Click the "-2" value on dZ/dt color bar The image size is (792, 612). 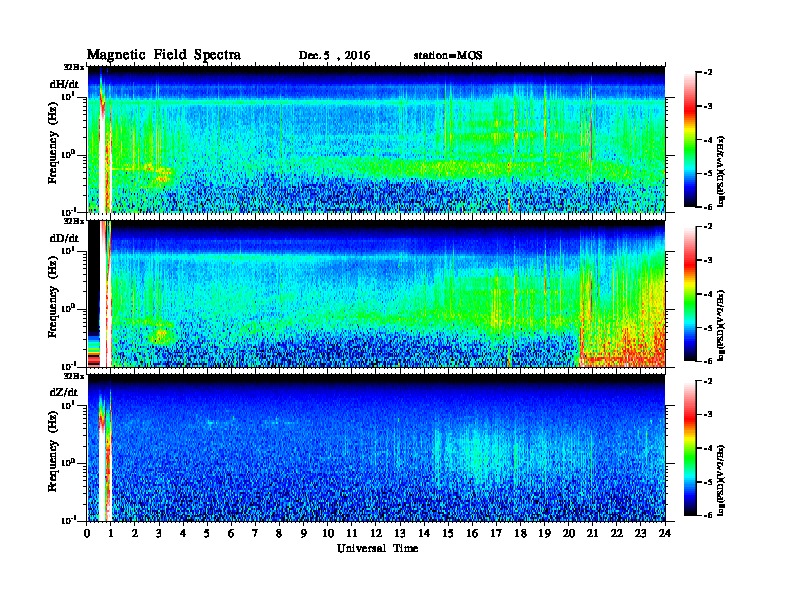708,381
